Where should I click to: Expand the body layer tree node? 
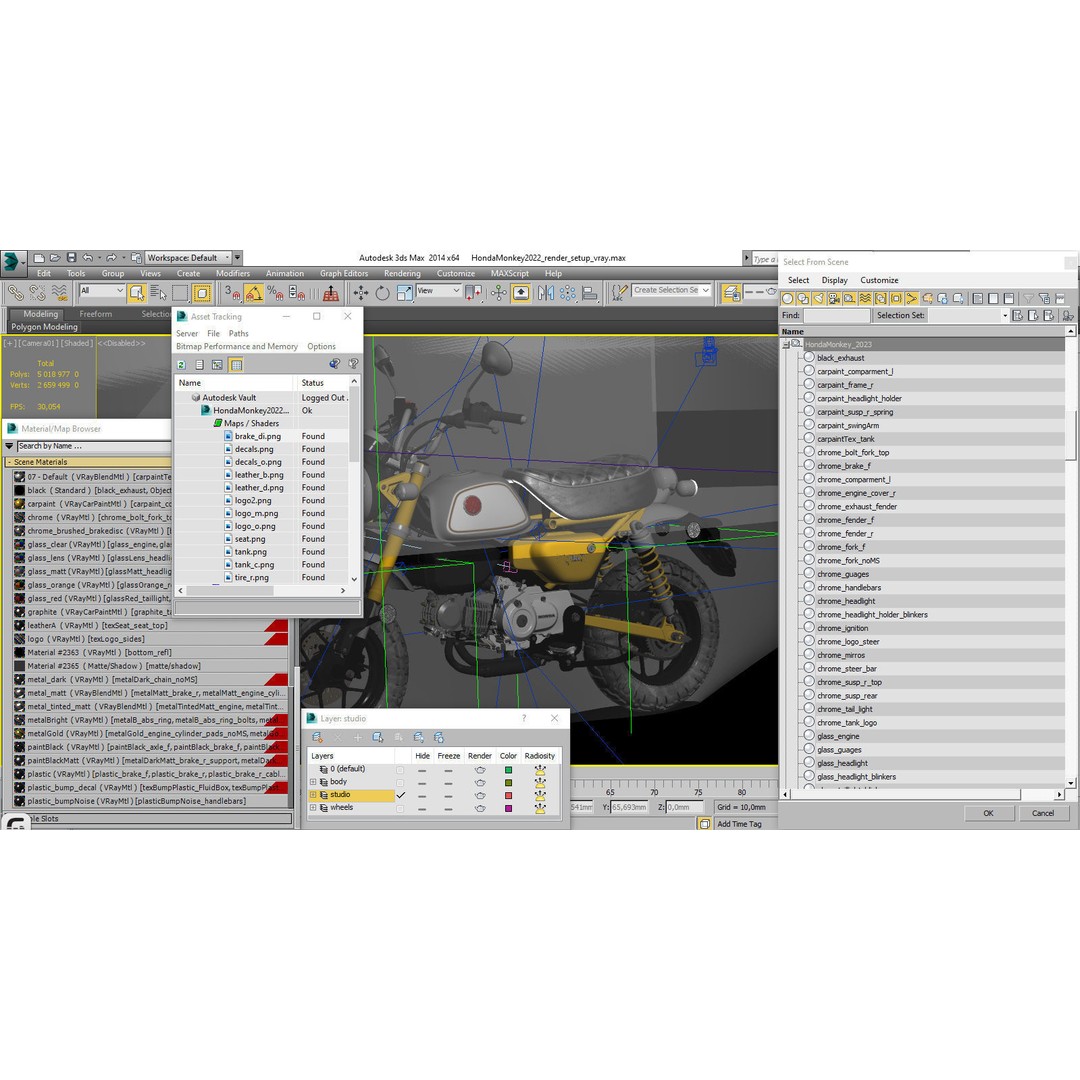click(313, 782)
